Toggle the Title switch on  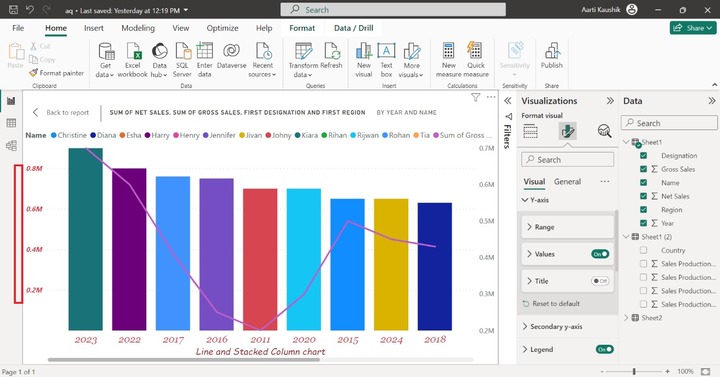[600, 281]
